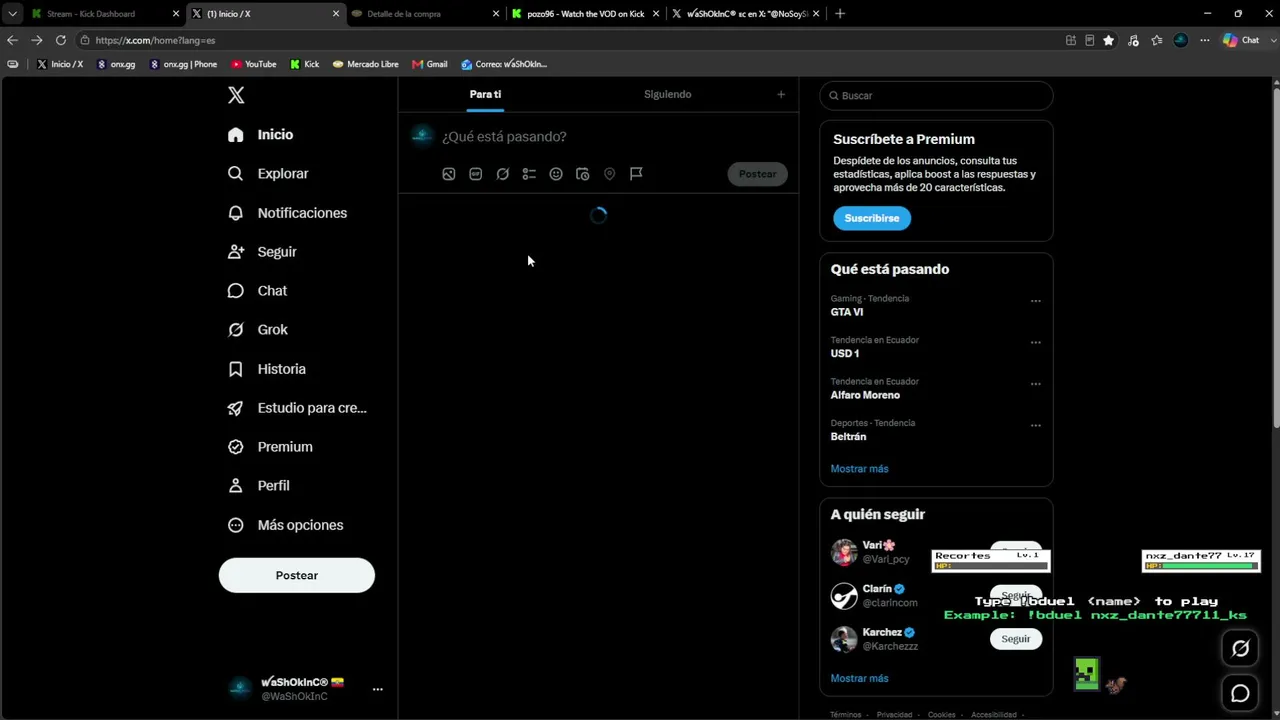The height and width of the screenshot is (720, 1280).
Task: Follow Karchez with the Seguir button
Action: pos(1015,639)
